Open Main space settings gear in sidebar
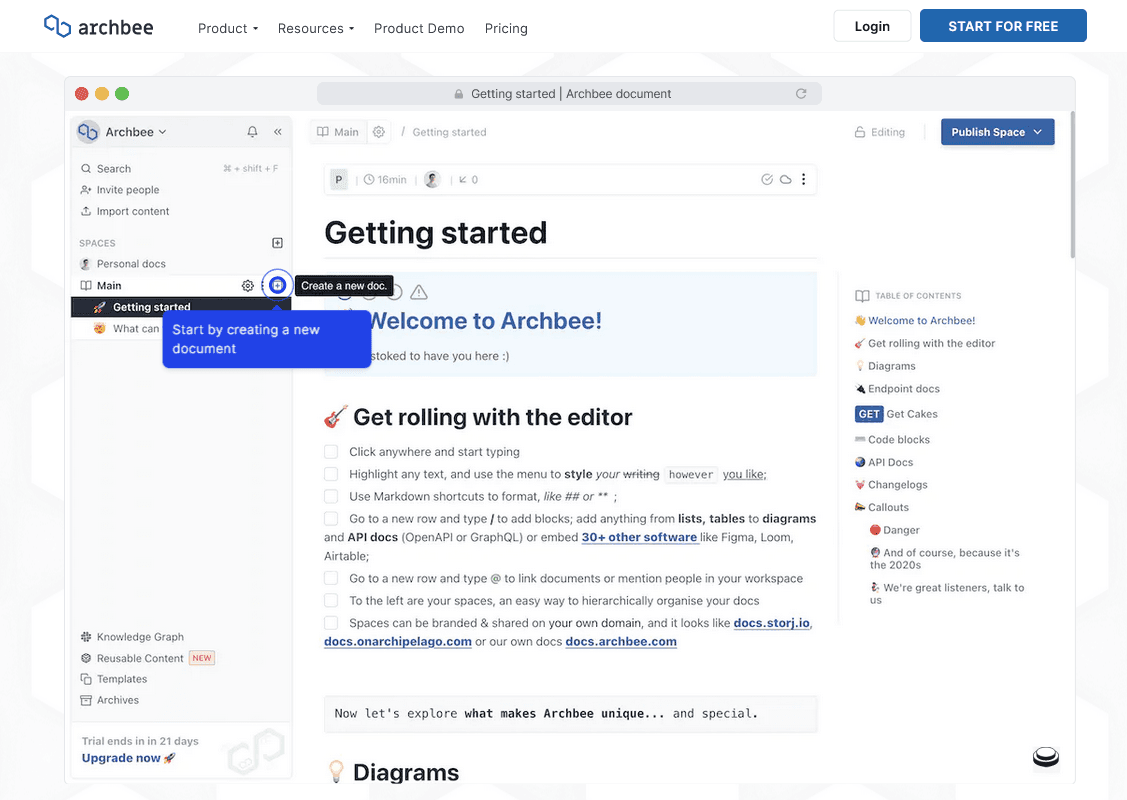The image size is (1127, 800). point(247,286)
